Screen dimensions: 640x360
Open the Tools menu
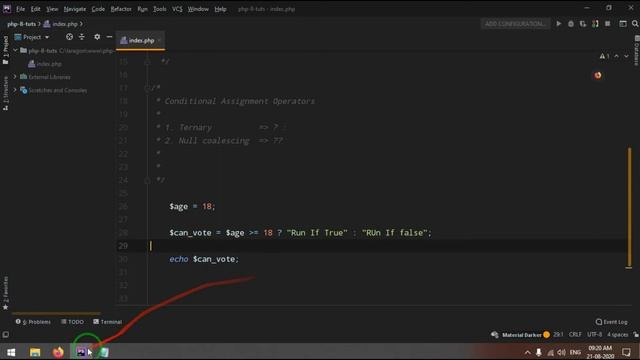160,9
